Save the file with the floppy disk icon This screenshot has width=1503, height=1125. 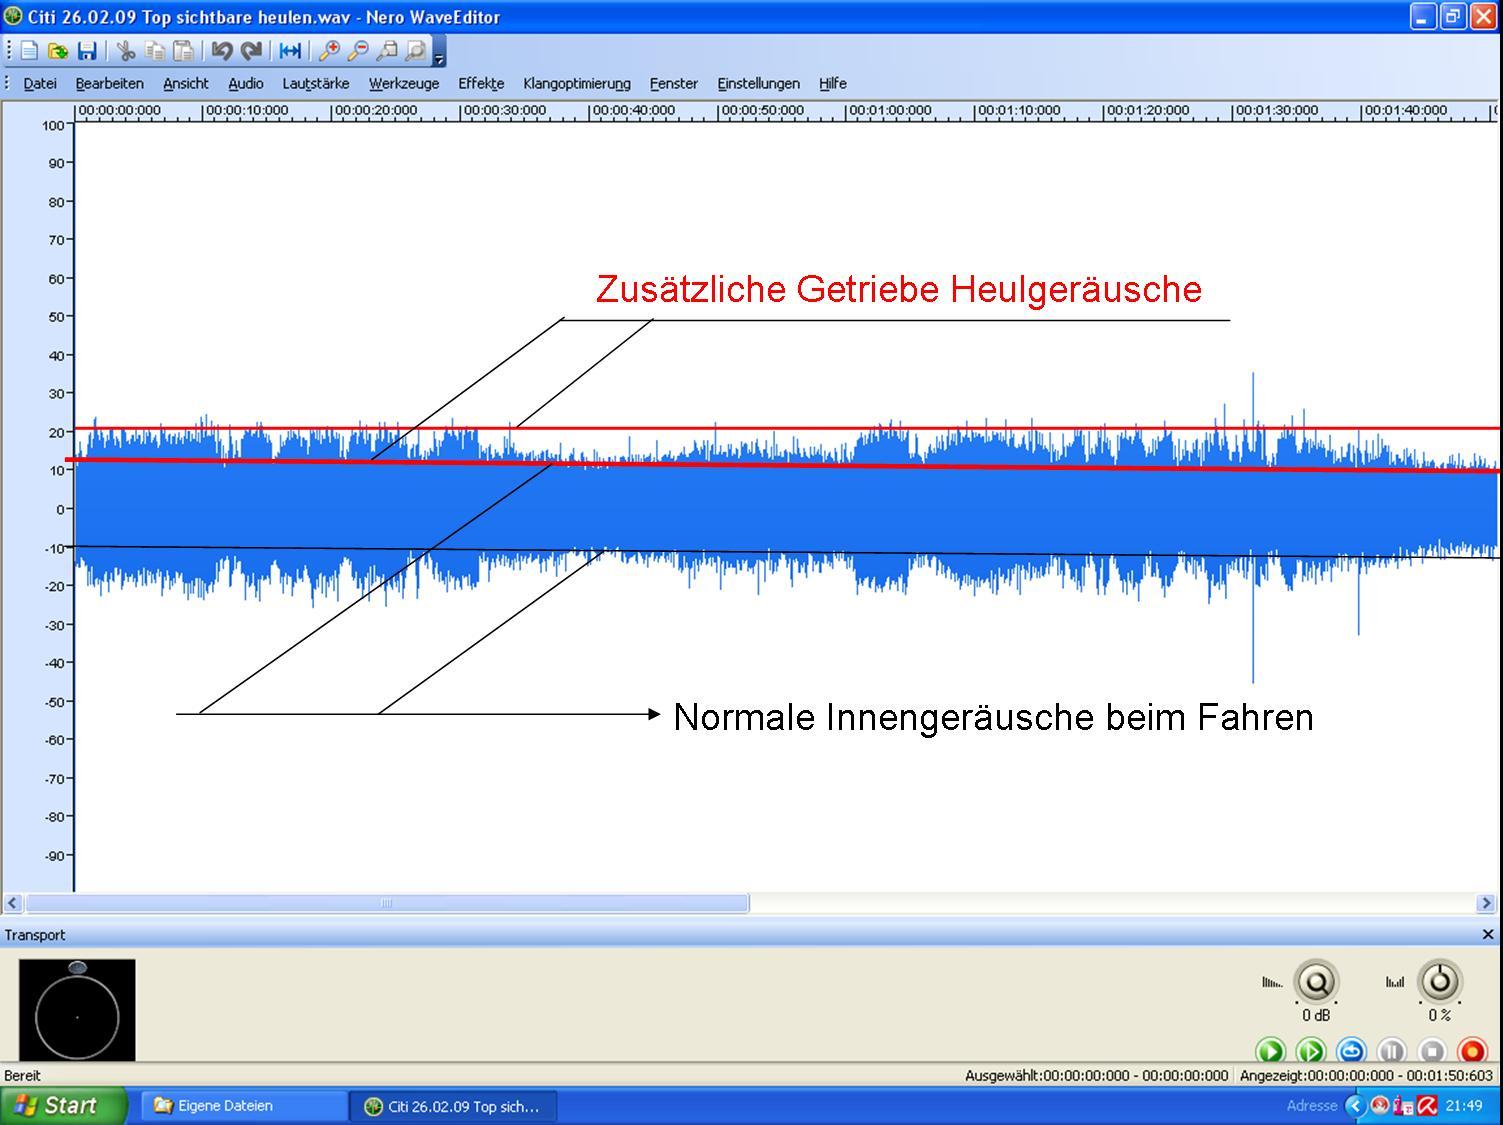point(87,51)
